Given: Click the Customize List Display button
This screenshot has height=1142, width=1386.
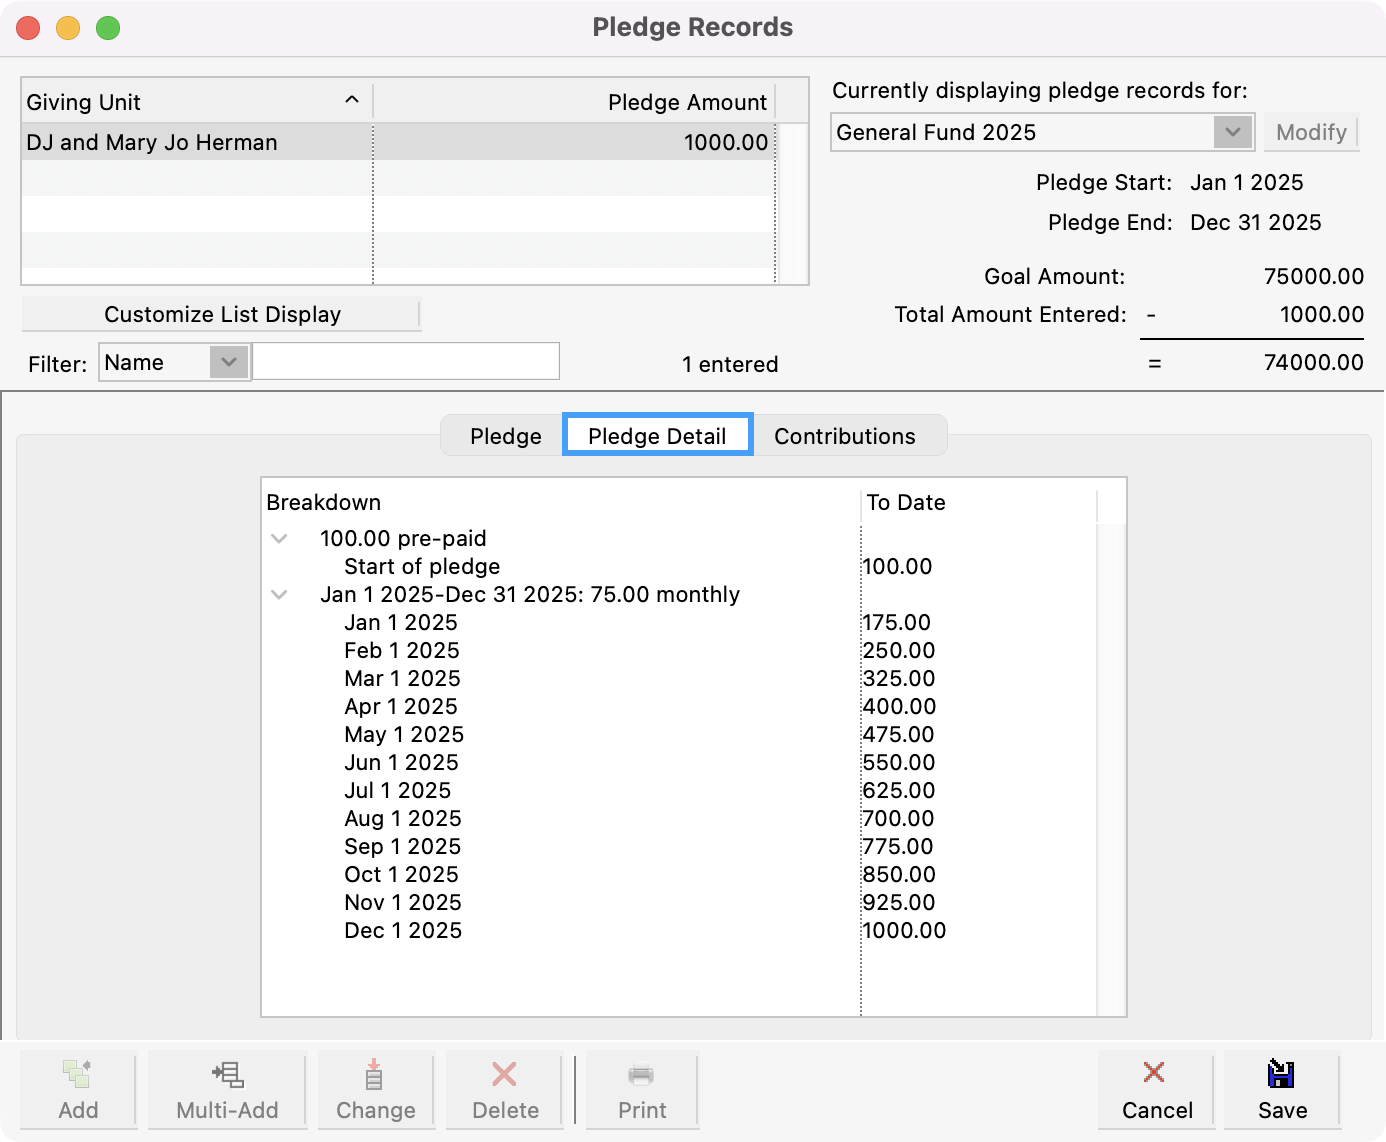Looking at the screenshot, I should (x=221, y=314).
